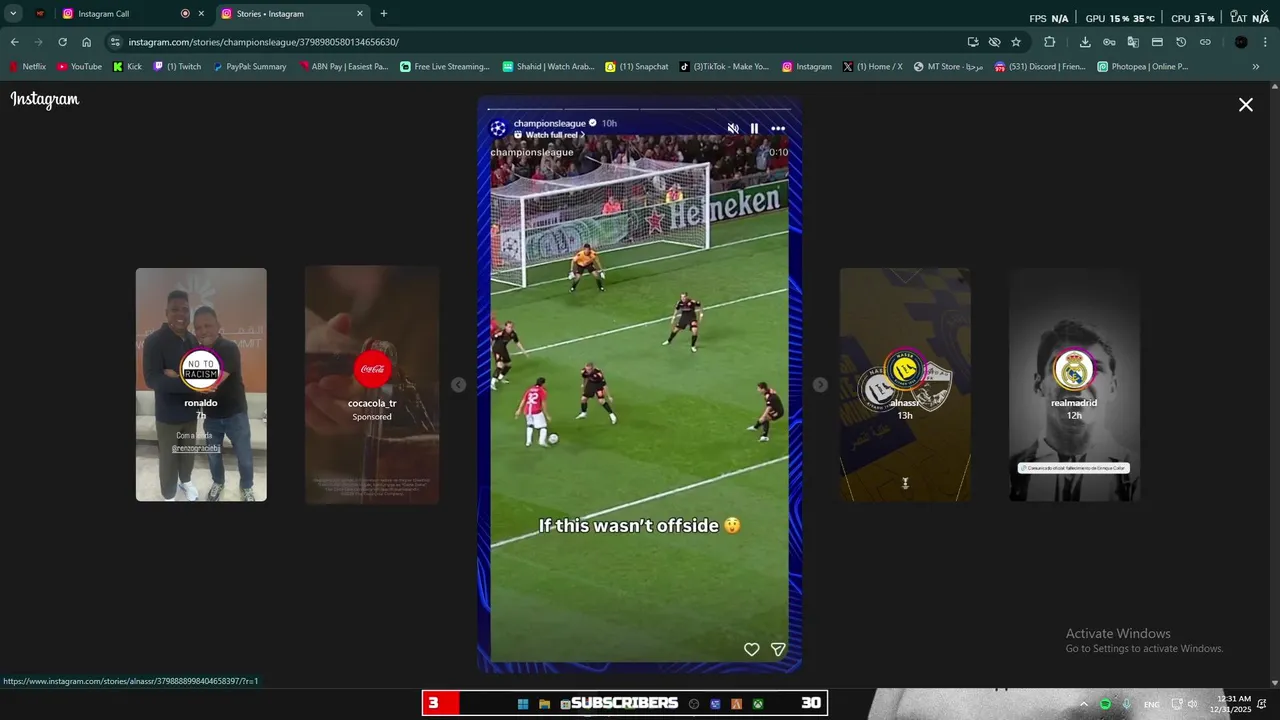
Task: Open the alnassr story thumbnail
Action: pos(905,384)
